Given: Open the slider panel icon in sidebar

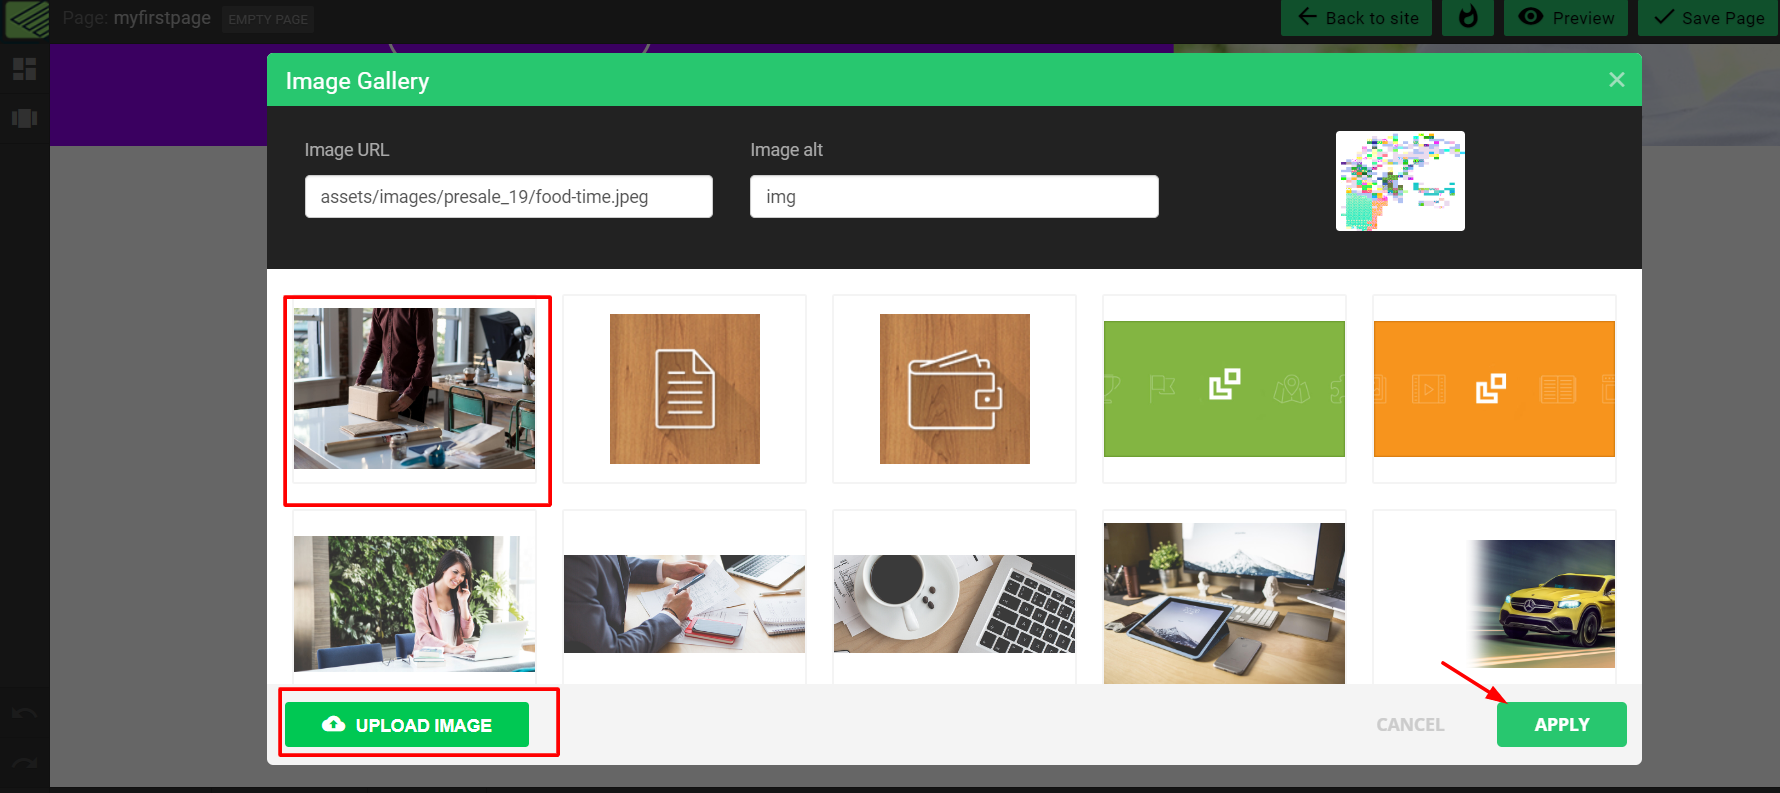Looking at the screenshot, I should pos(25,118).
